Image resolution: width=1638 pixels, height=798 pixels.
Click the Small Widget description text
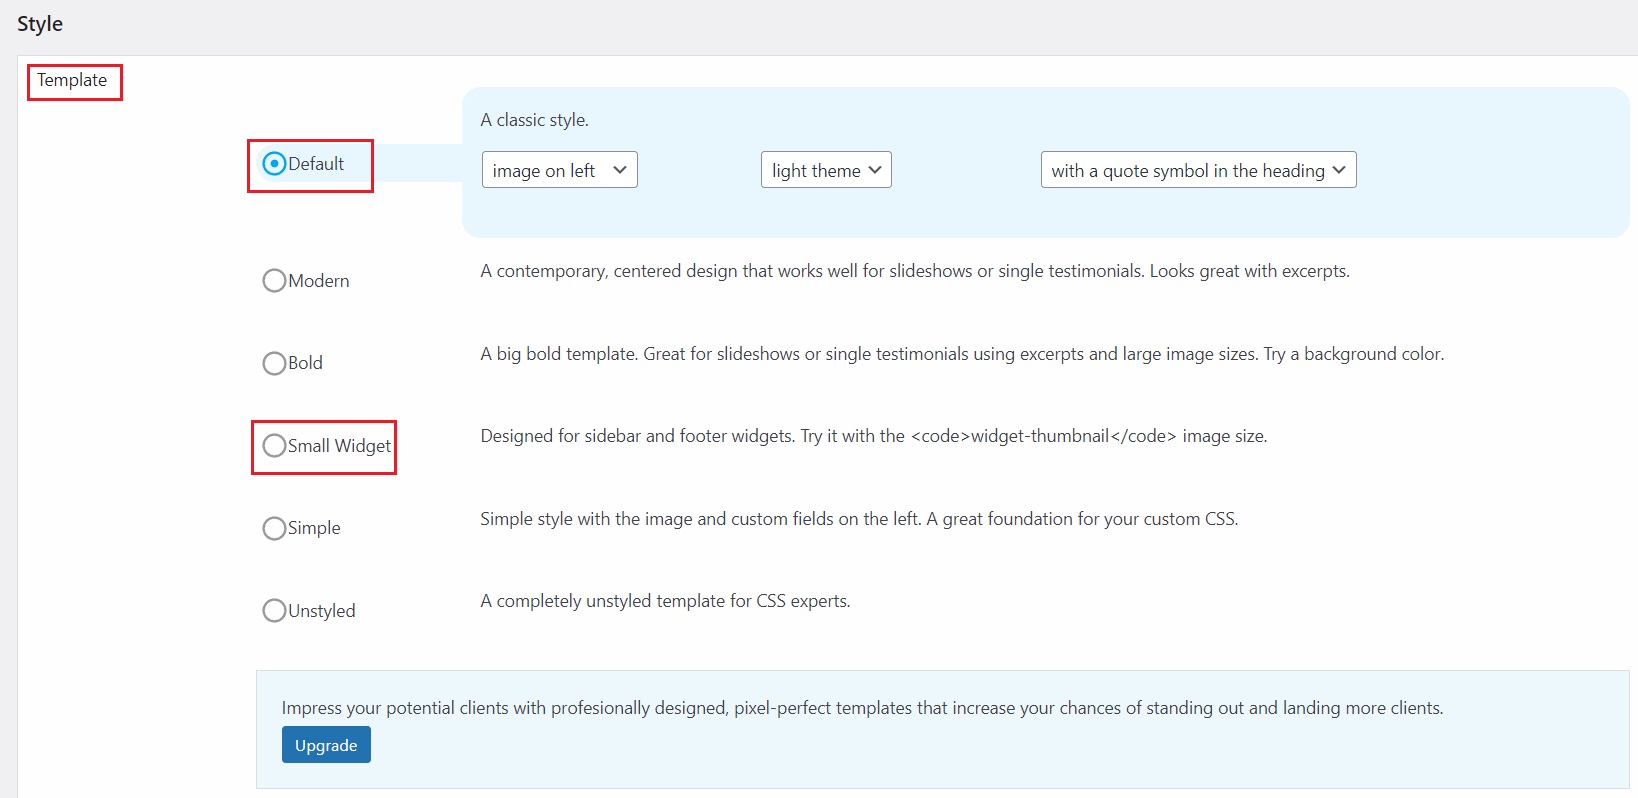click(x=874, y=436)
